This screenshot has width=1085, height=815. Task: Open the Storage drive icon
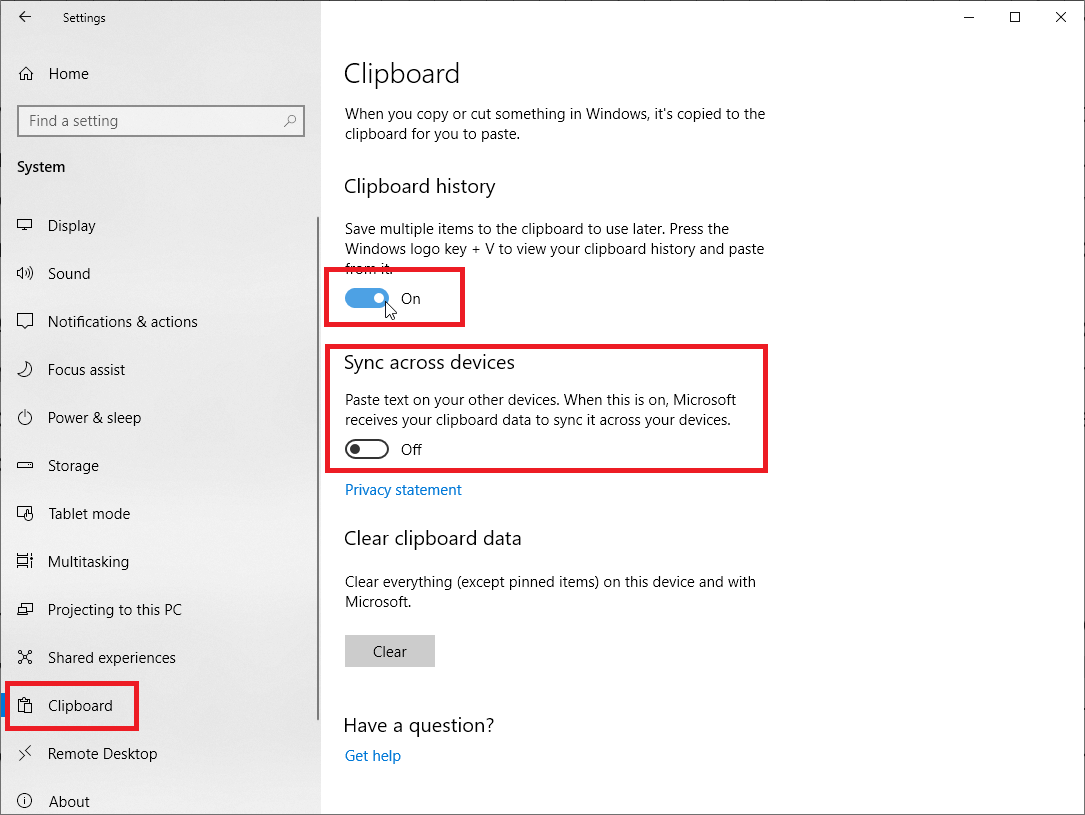pos(24,465)
